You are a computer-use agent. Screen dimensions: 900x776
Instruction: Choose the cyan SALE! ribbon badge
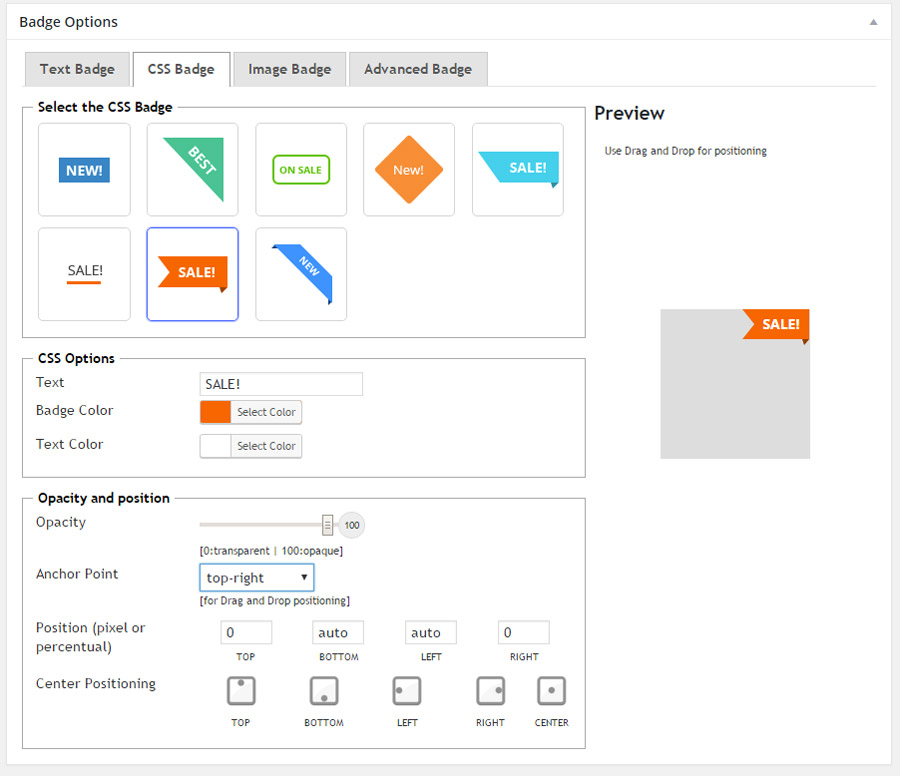coord(518,170)
